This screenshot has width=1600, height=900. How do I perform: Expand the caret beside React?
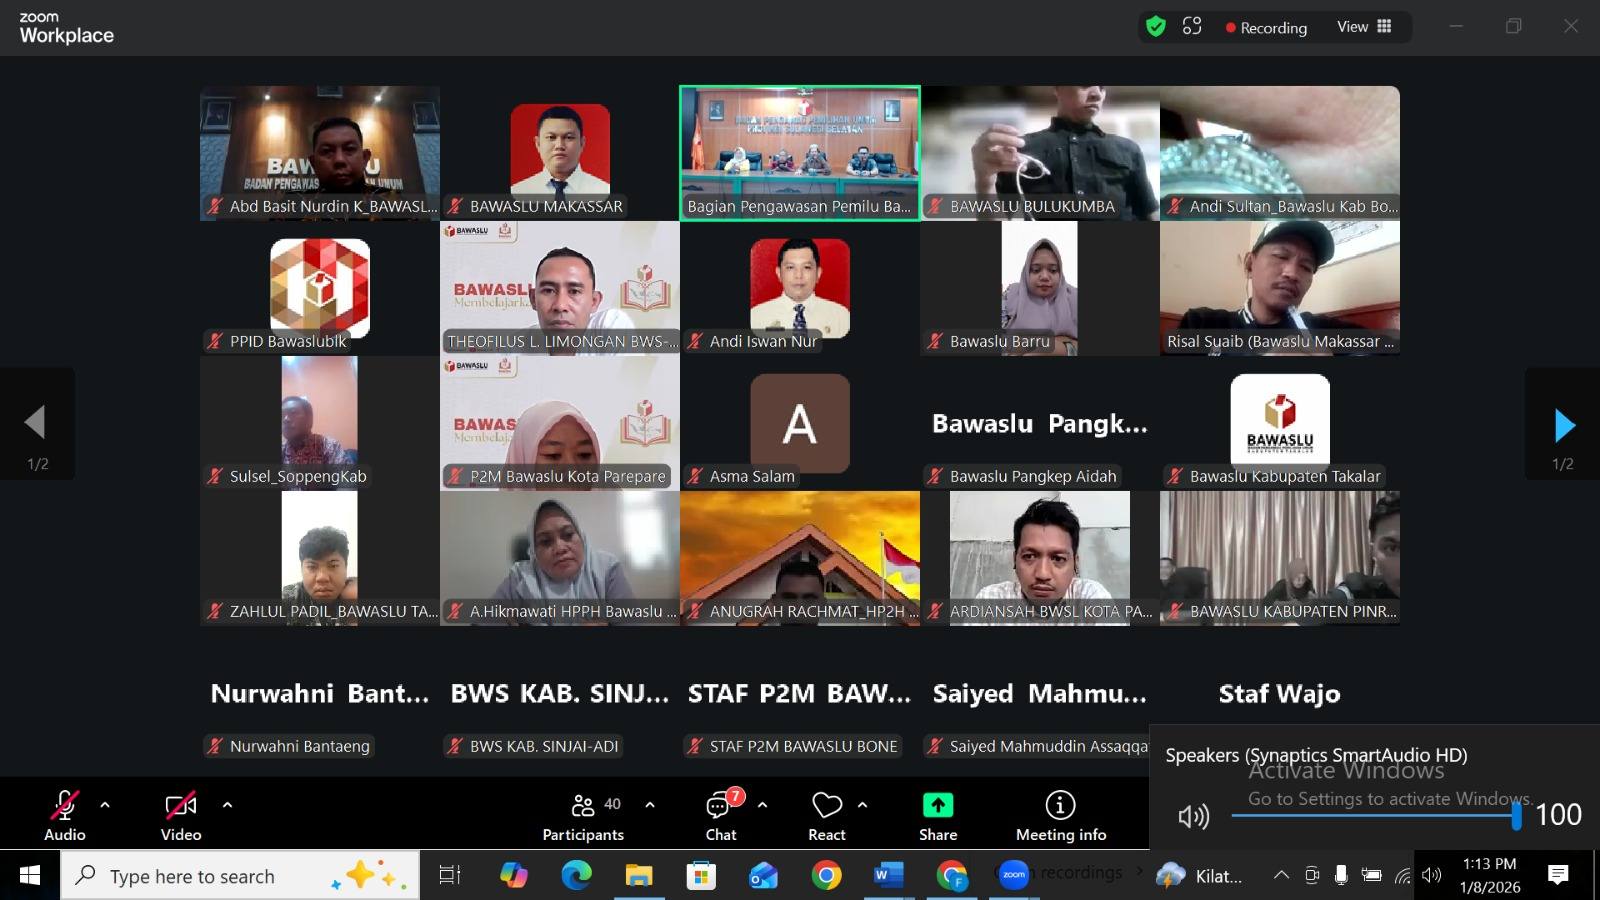click(x=863, y=805)
